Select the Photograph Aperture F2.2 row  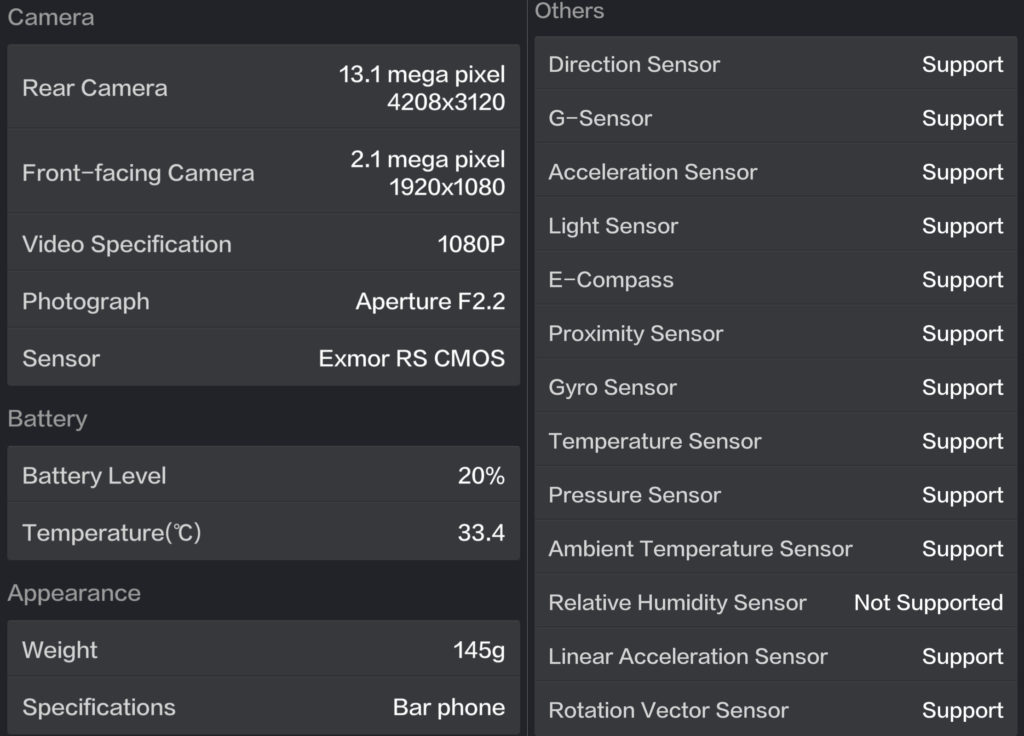pos(263,300)
